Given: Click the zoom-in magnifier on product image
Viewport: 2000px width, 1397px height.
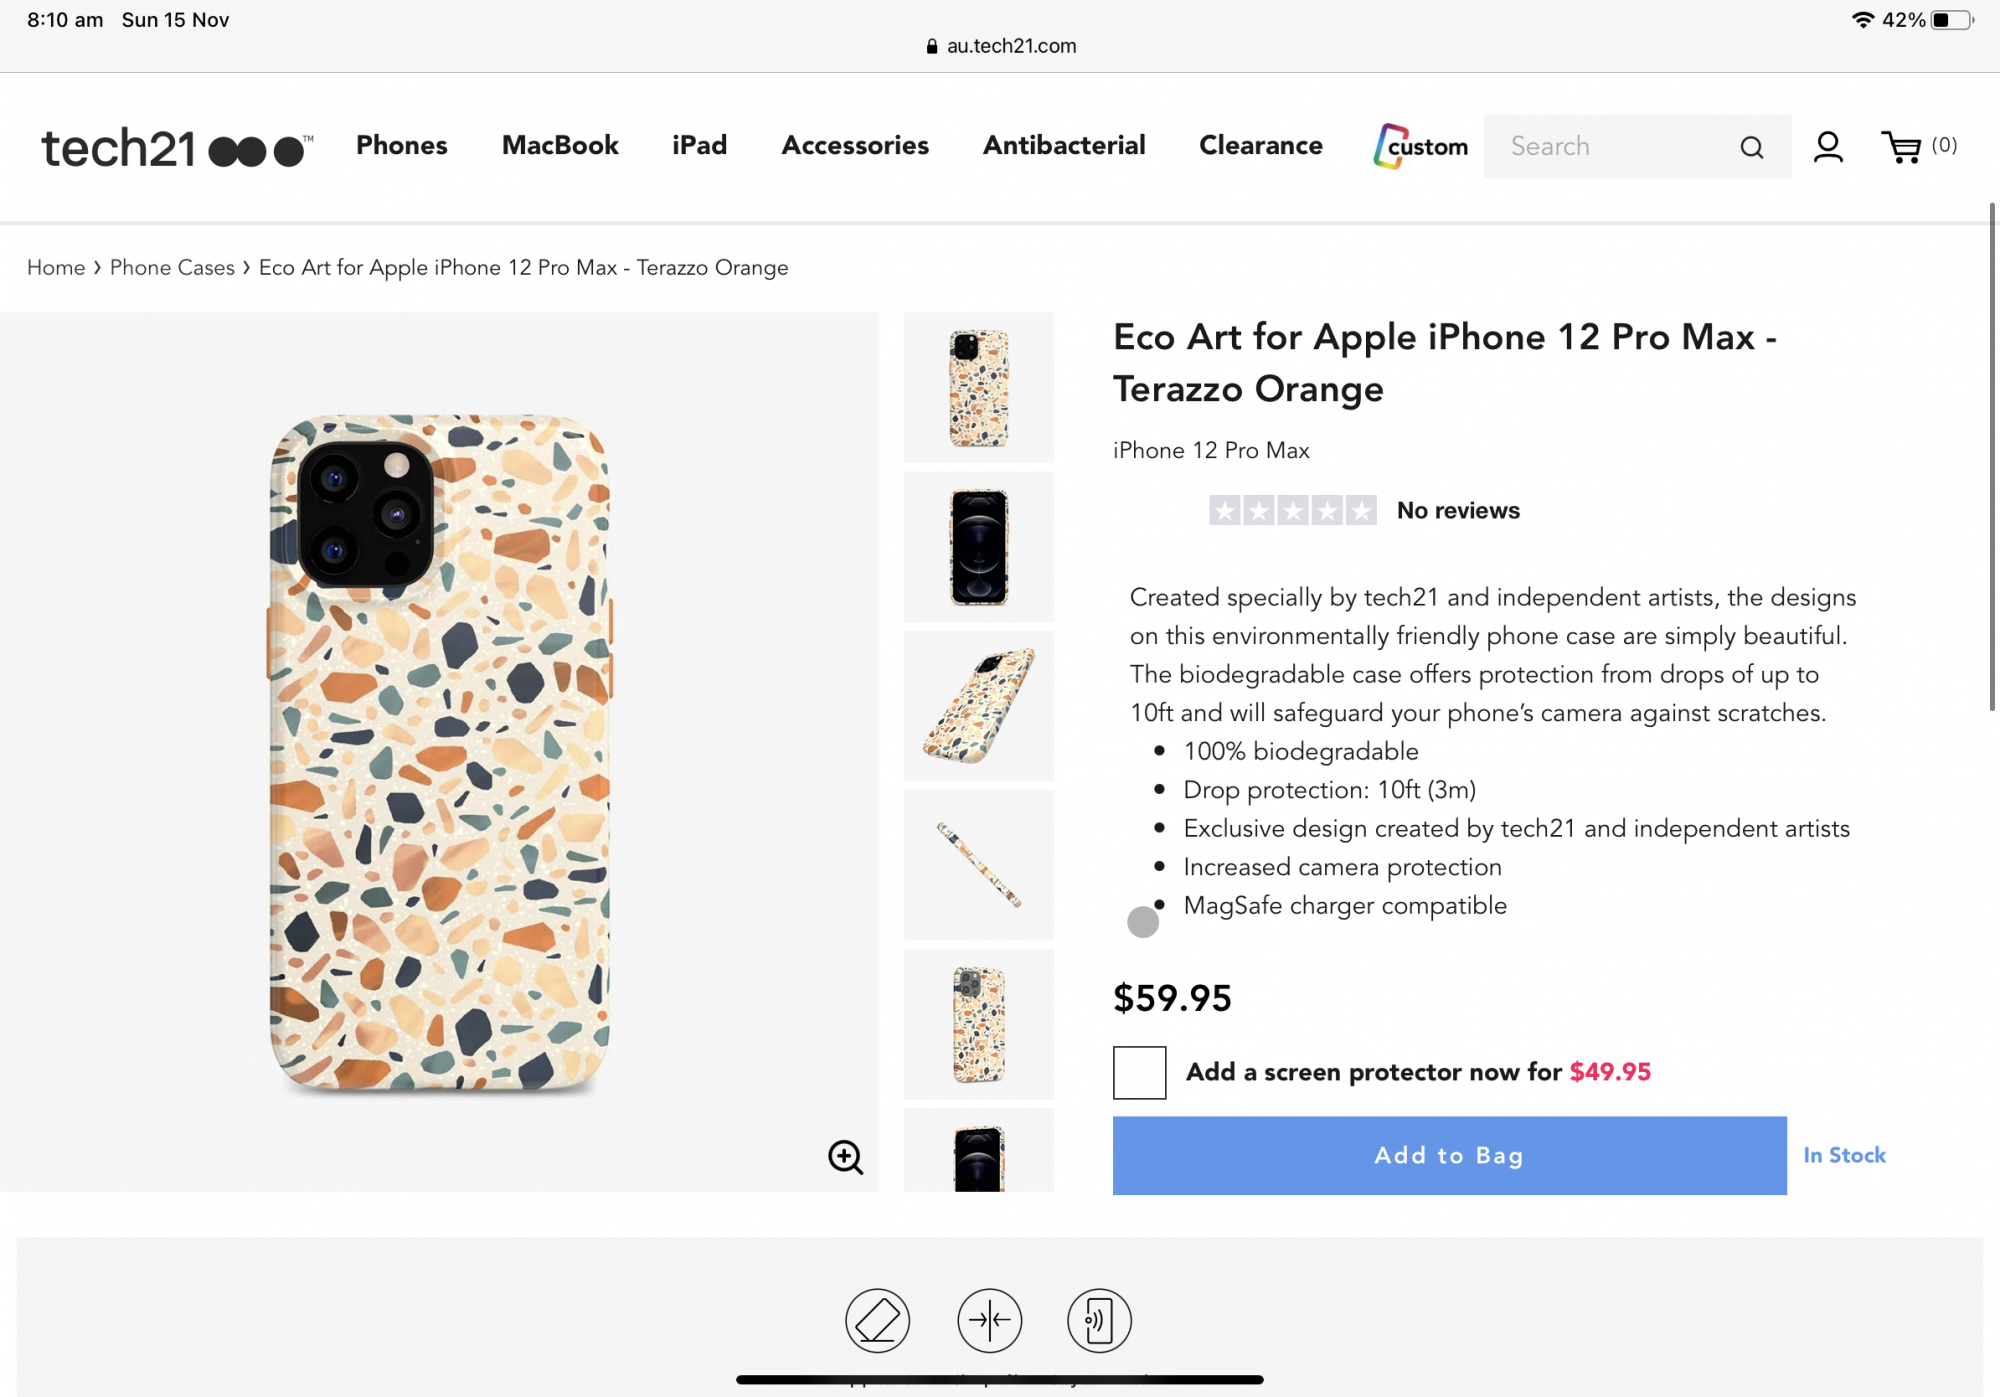Looking at the screenshot, I should coord(845,1157).
